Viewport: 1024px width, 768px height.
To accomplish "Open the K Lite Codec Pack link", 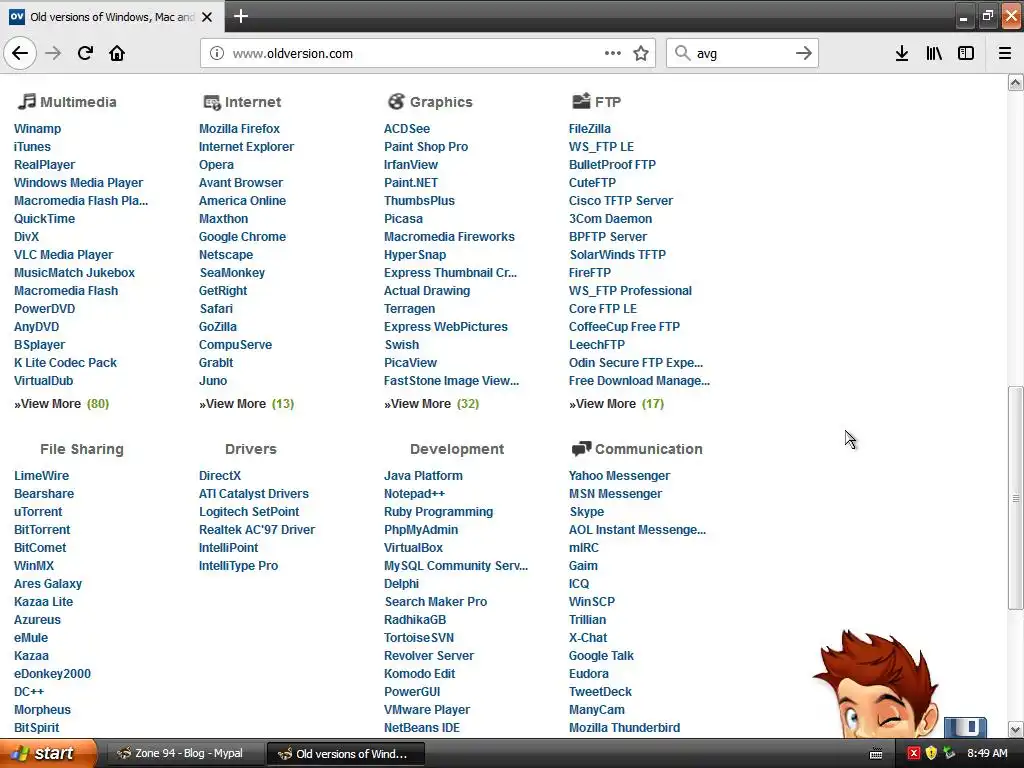I will [x=65, y=362].
